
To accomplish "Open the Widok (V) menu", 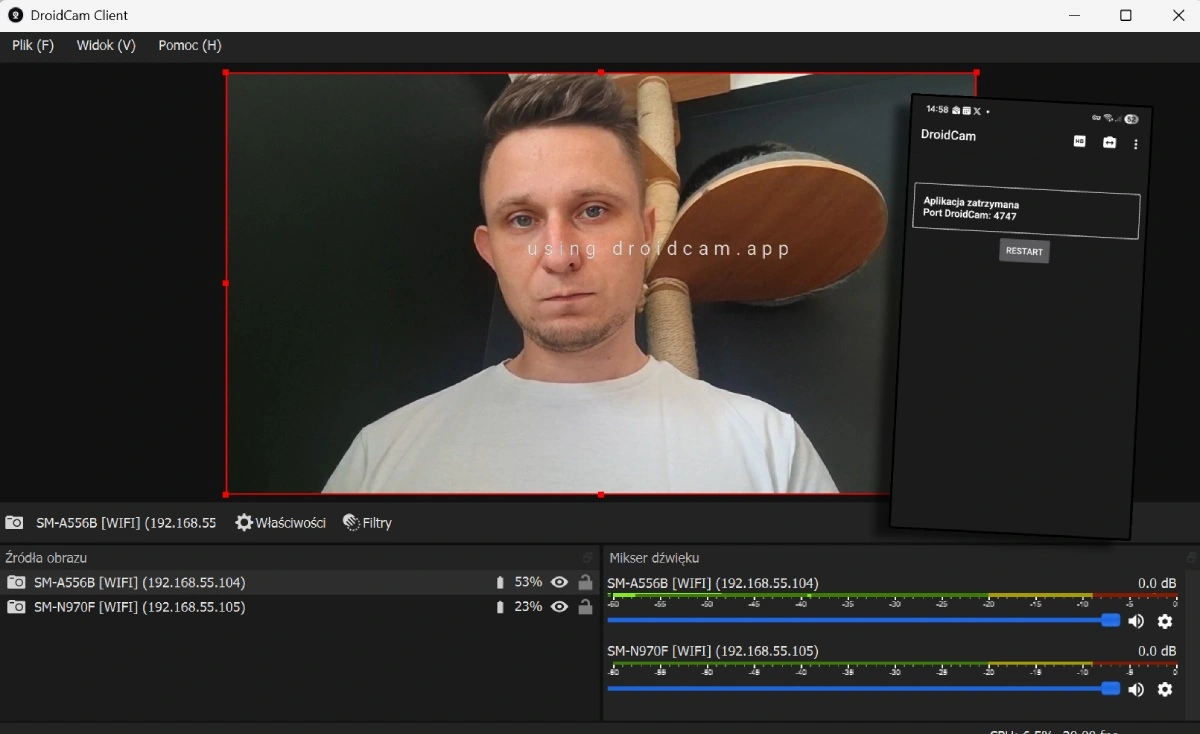I will click(x=106, y=45).
